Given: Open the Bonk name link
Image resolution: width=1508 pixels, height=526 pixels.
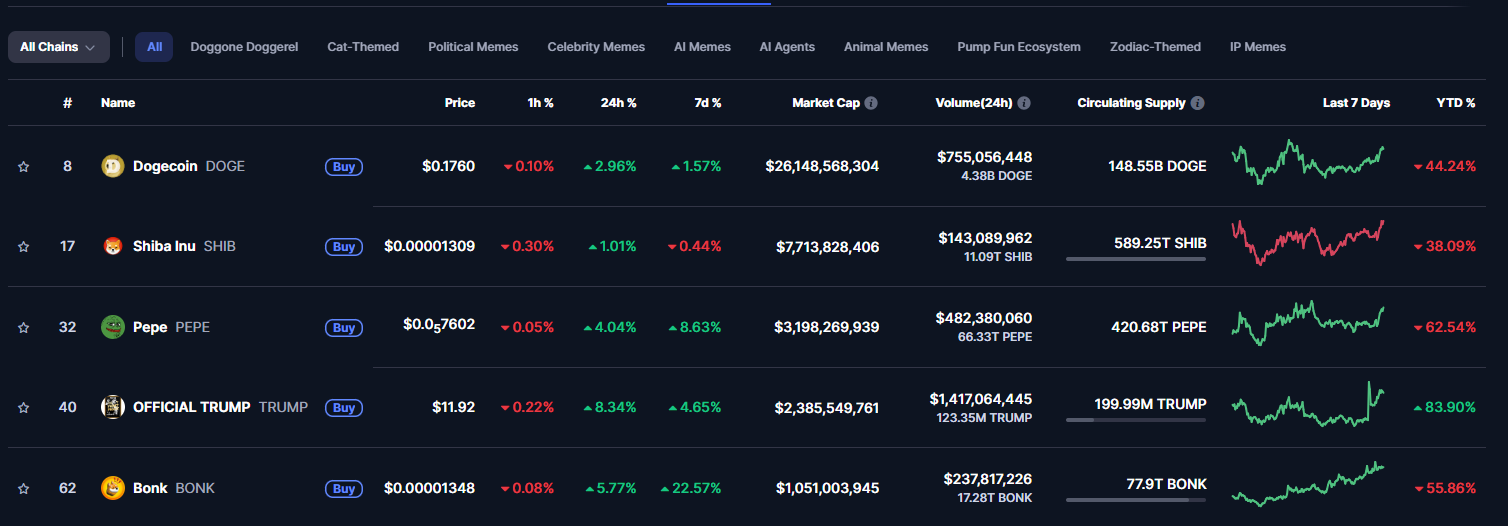Looking at the screenshot, I should (150, 488).
